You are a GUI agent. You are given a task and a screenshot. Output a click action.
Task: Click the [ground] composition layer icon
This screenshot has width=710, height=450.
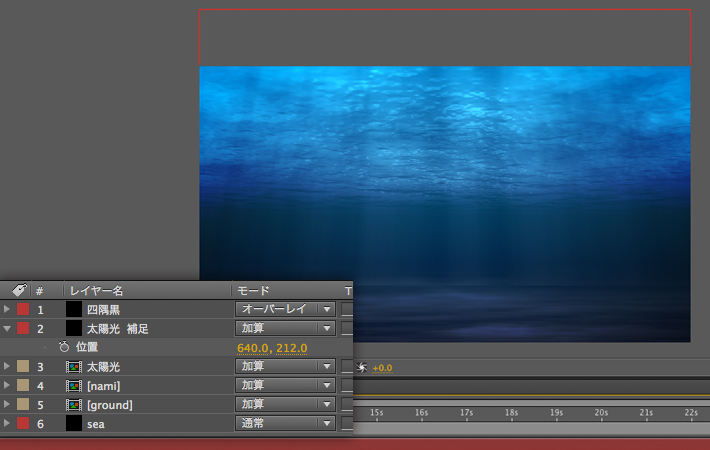pos(74,405)
